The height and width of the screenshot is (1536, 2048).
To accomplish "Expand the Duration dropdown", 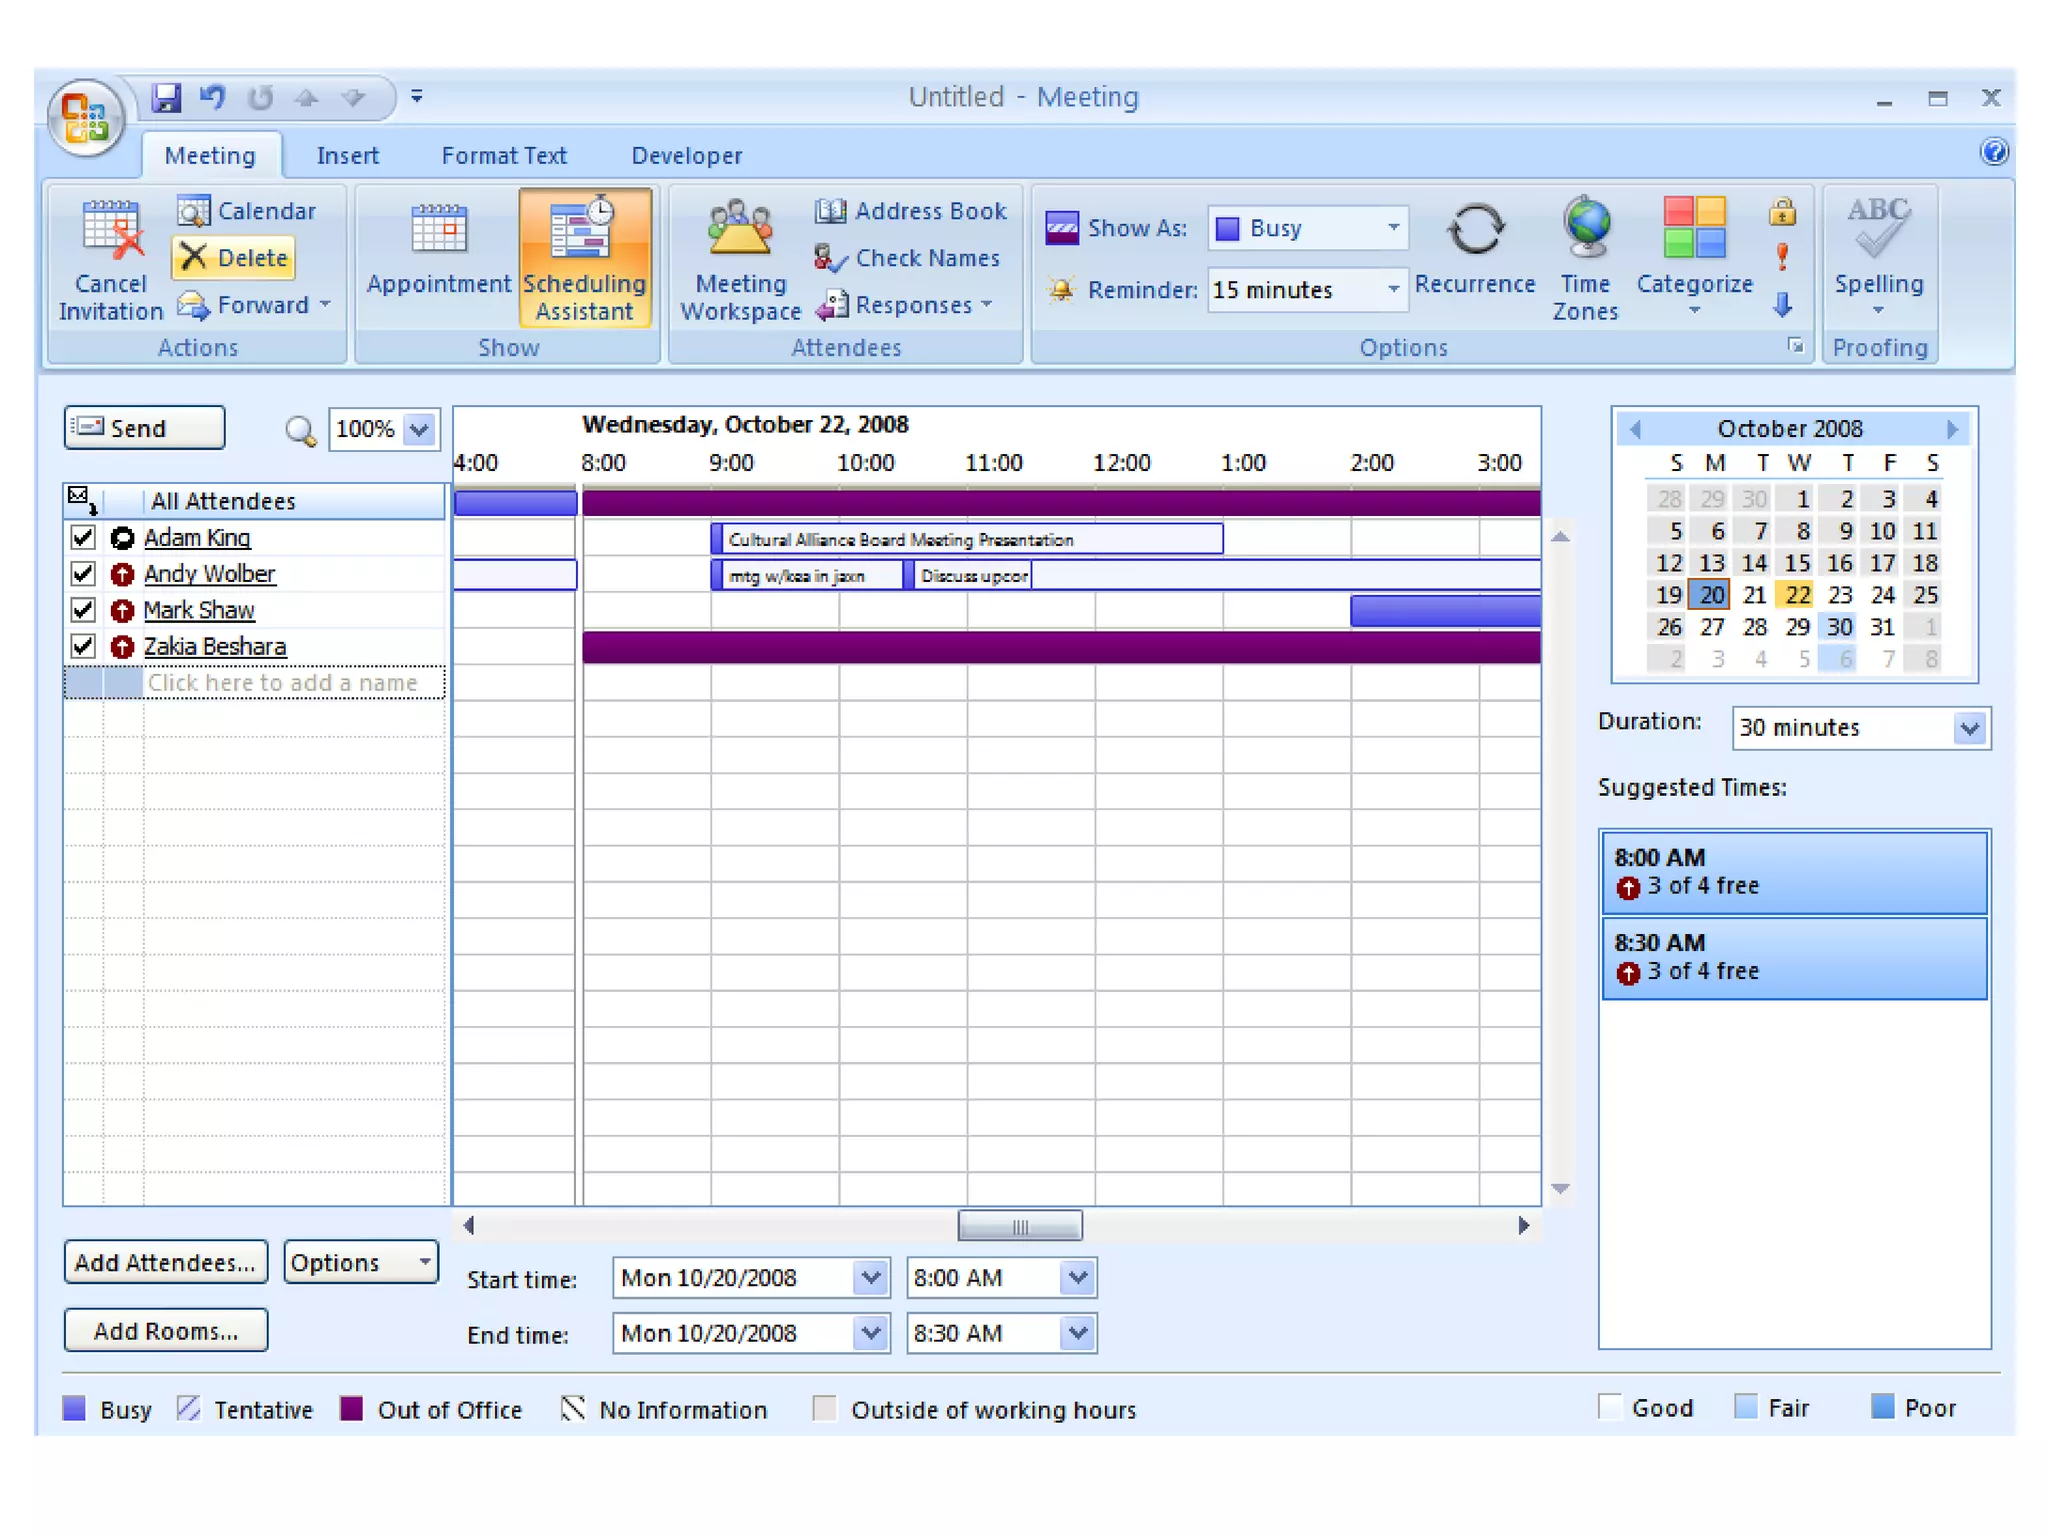I will 1969,728.
